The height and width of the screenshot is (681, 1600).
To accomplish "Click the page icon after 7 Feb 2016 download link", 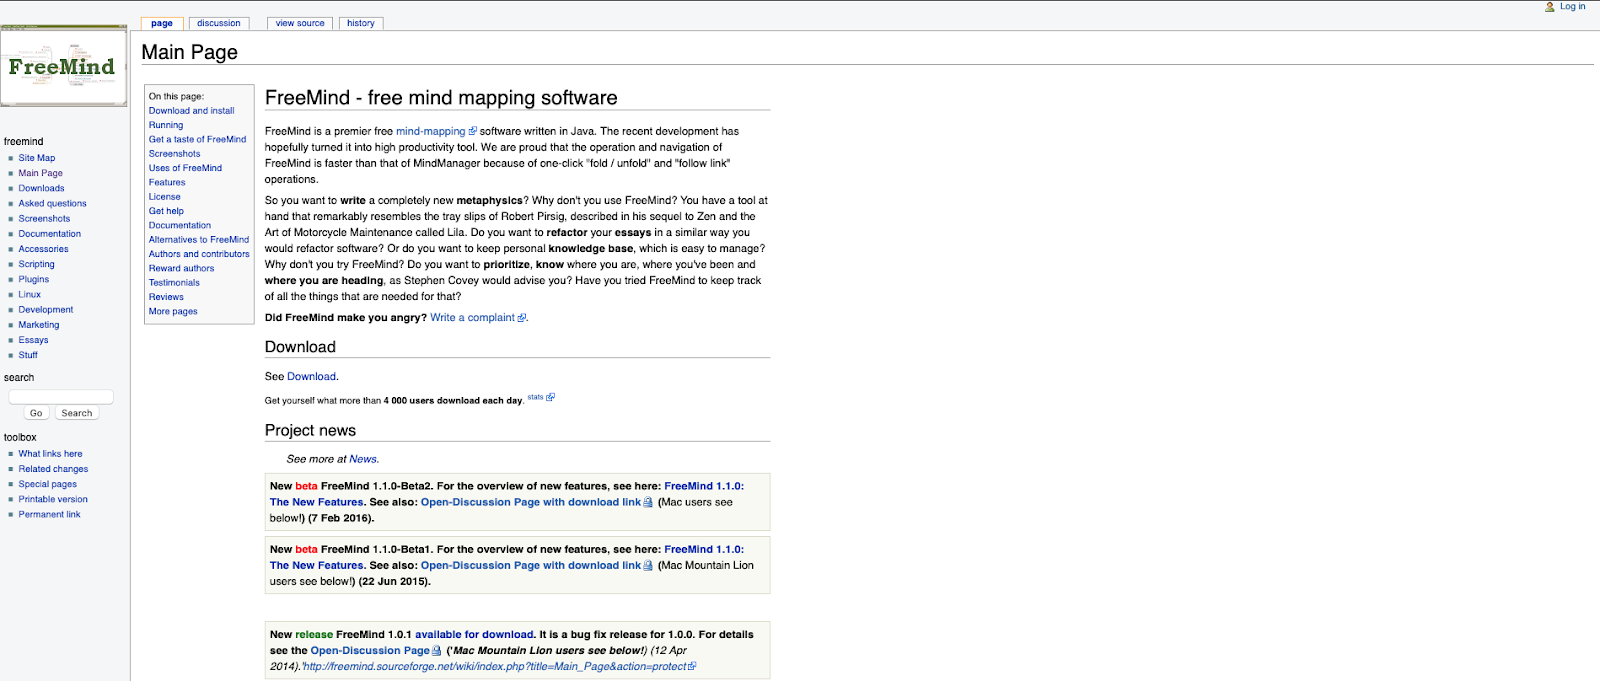I will [x=648, y=503].
